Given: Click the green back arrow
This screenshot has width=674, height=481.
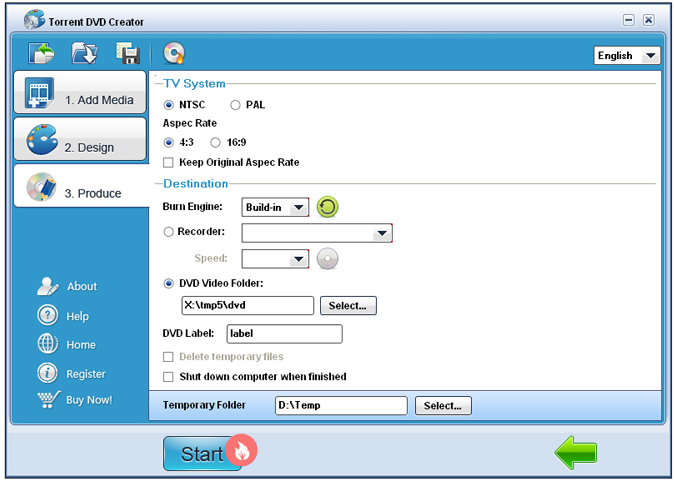Looking at the screenshot, I should click(x=576, y=453).
